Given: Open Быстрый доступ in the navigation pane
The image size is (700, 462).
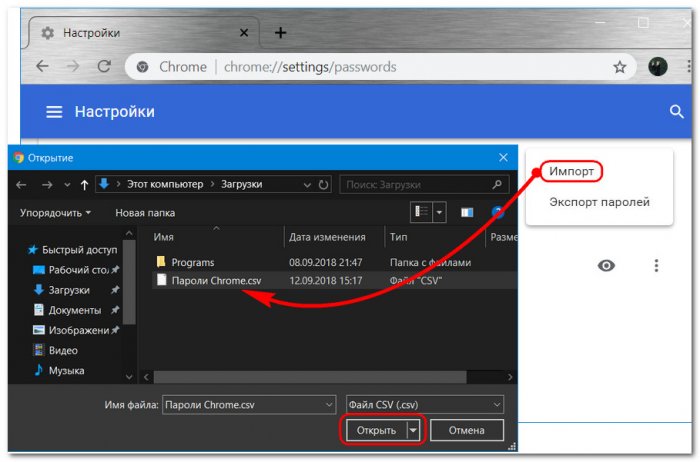Looking at the screenshot, I should 72,250.
